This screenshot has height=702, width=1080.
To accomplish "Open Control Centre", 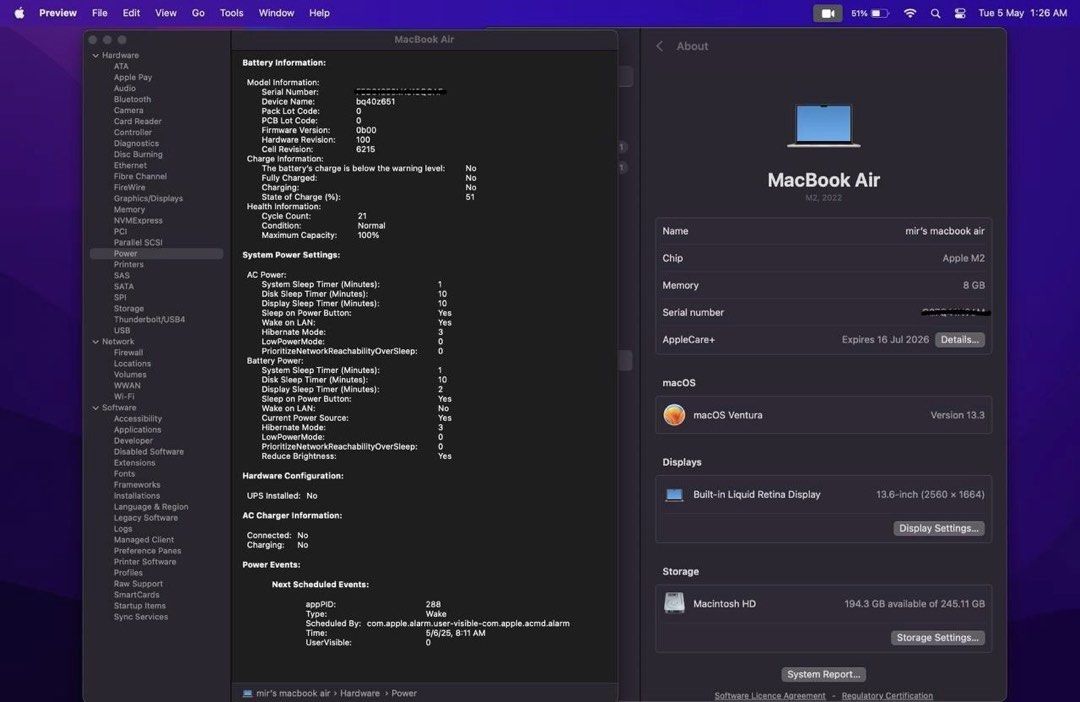I will [x=959, y=13].
